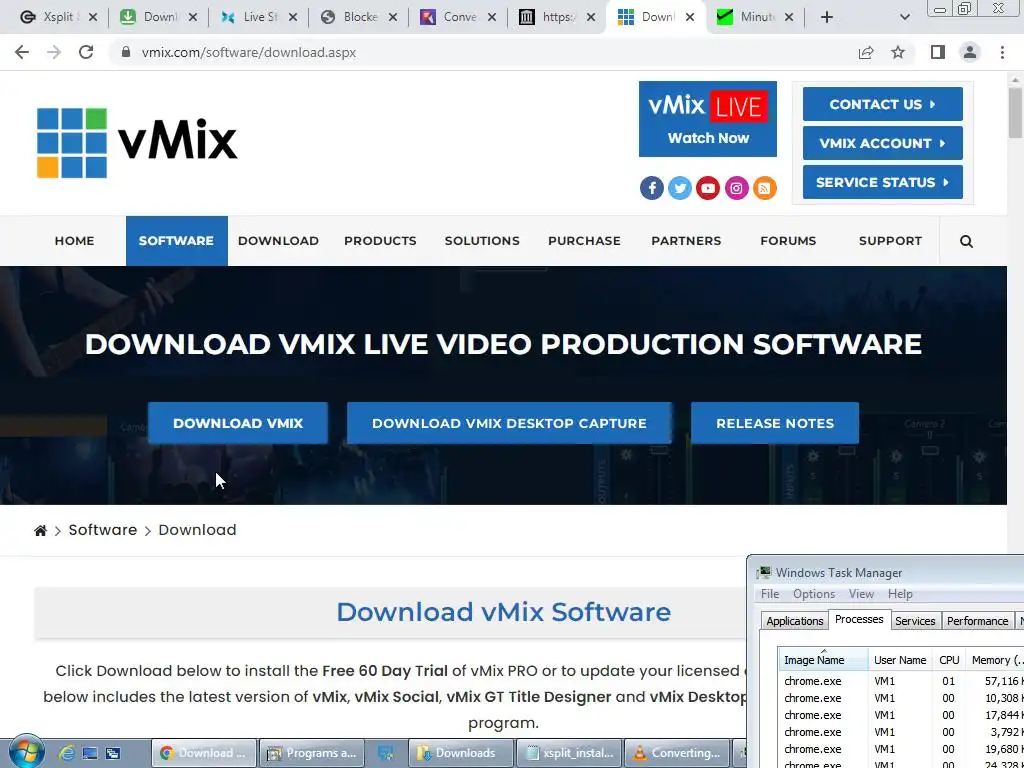Open the vMix Twitter icon

tap(680, 188)
